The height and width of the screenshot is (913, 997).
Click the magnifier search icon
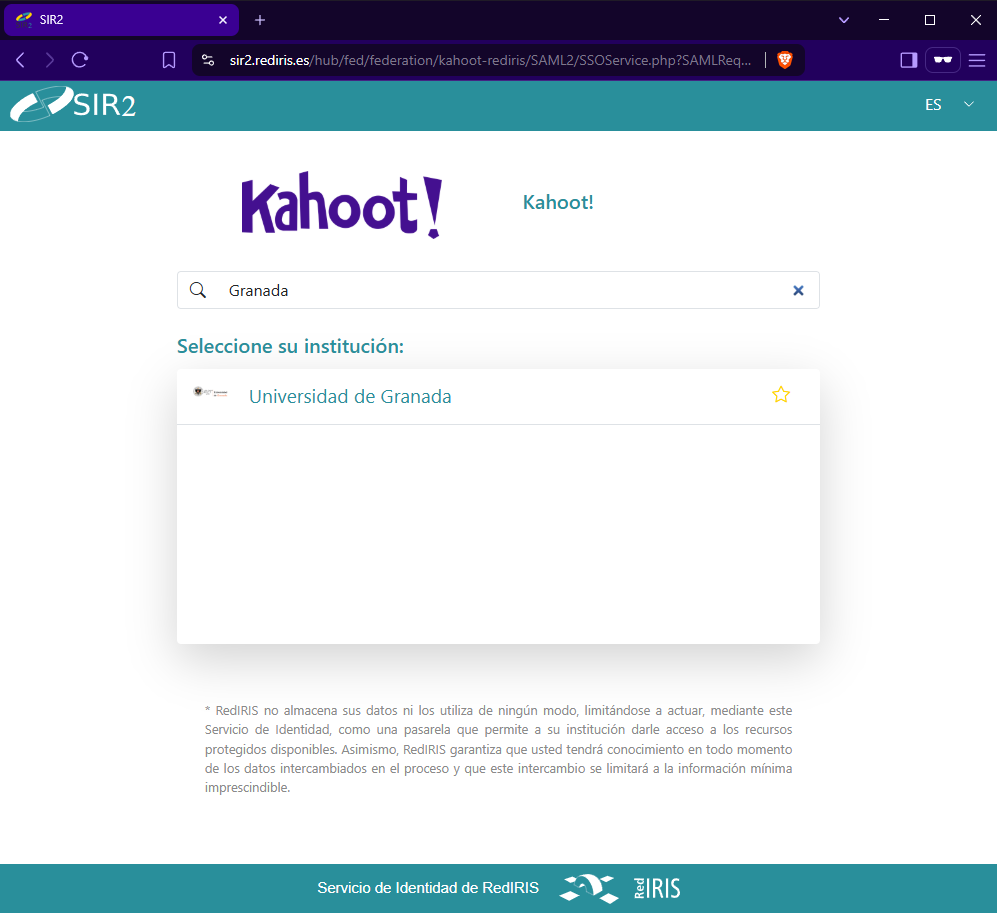[198, 290]
